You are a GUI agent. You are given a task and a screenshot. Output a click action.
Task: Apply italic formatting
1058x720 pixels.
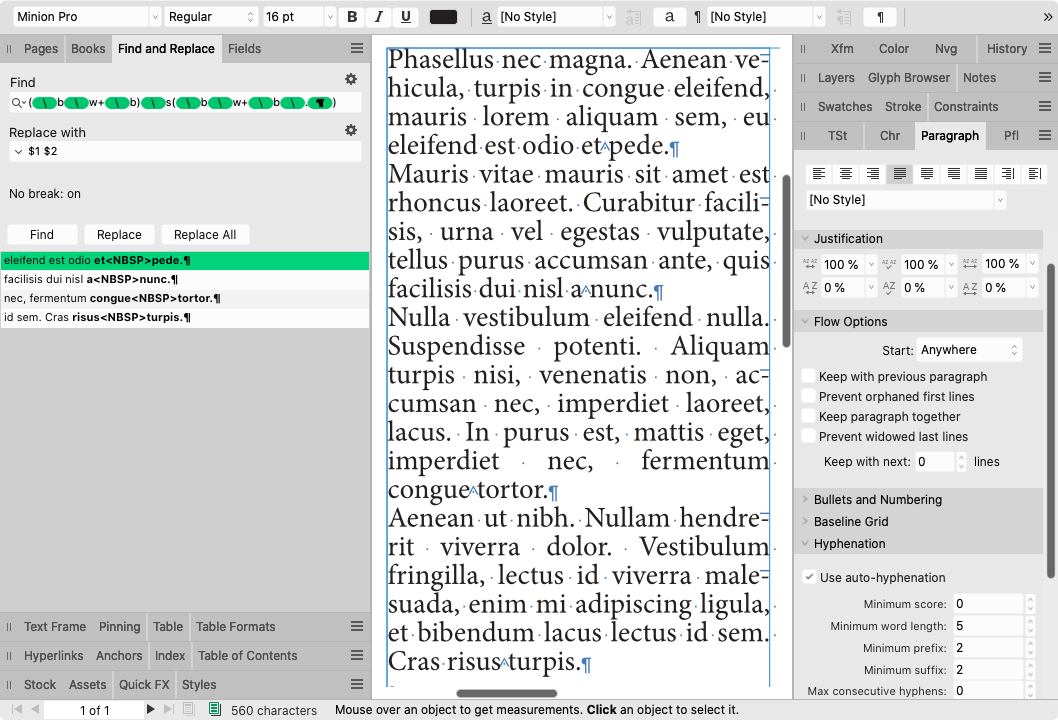(x=380, y=16)
